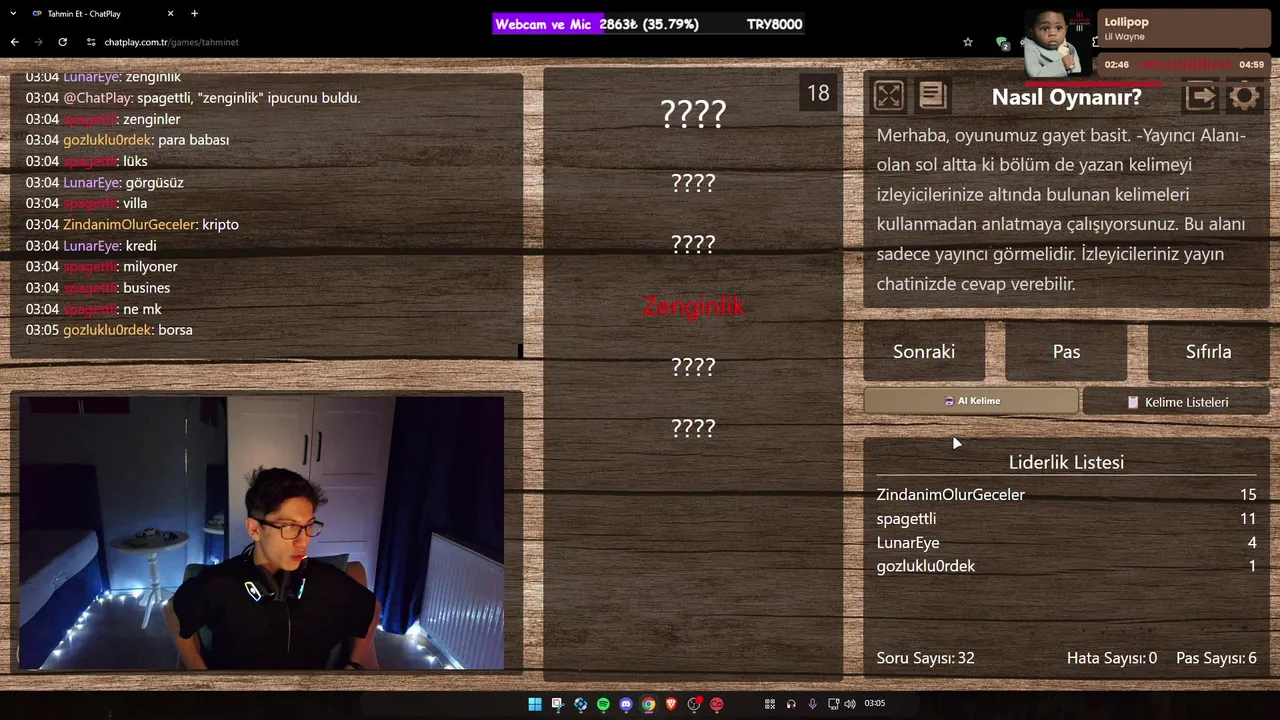Click the red word Zenginlik
This screenshot has height=720, width=1280.
(693, 306)
